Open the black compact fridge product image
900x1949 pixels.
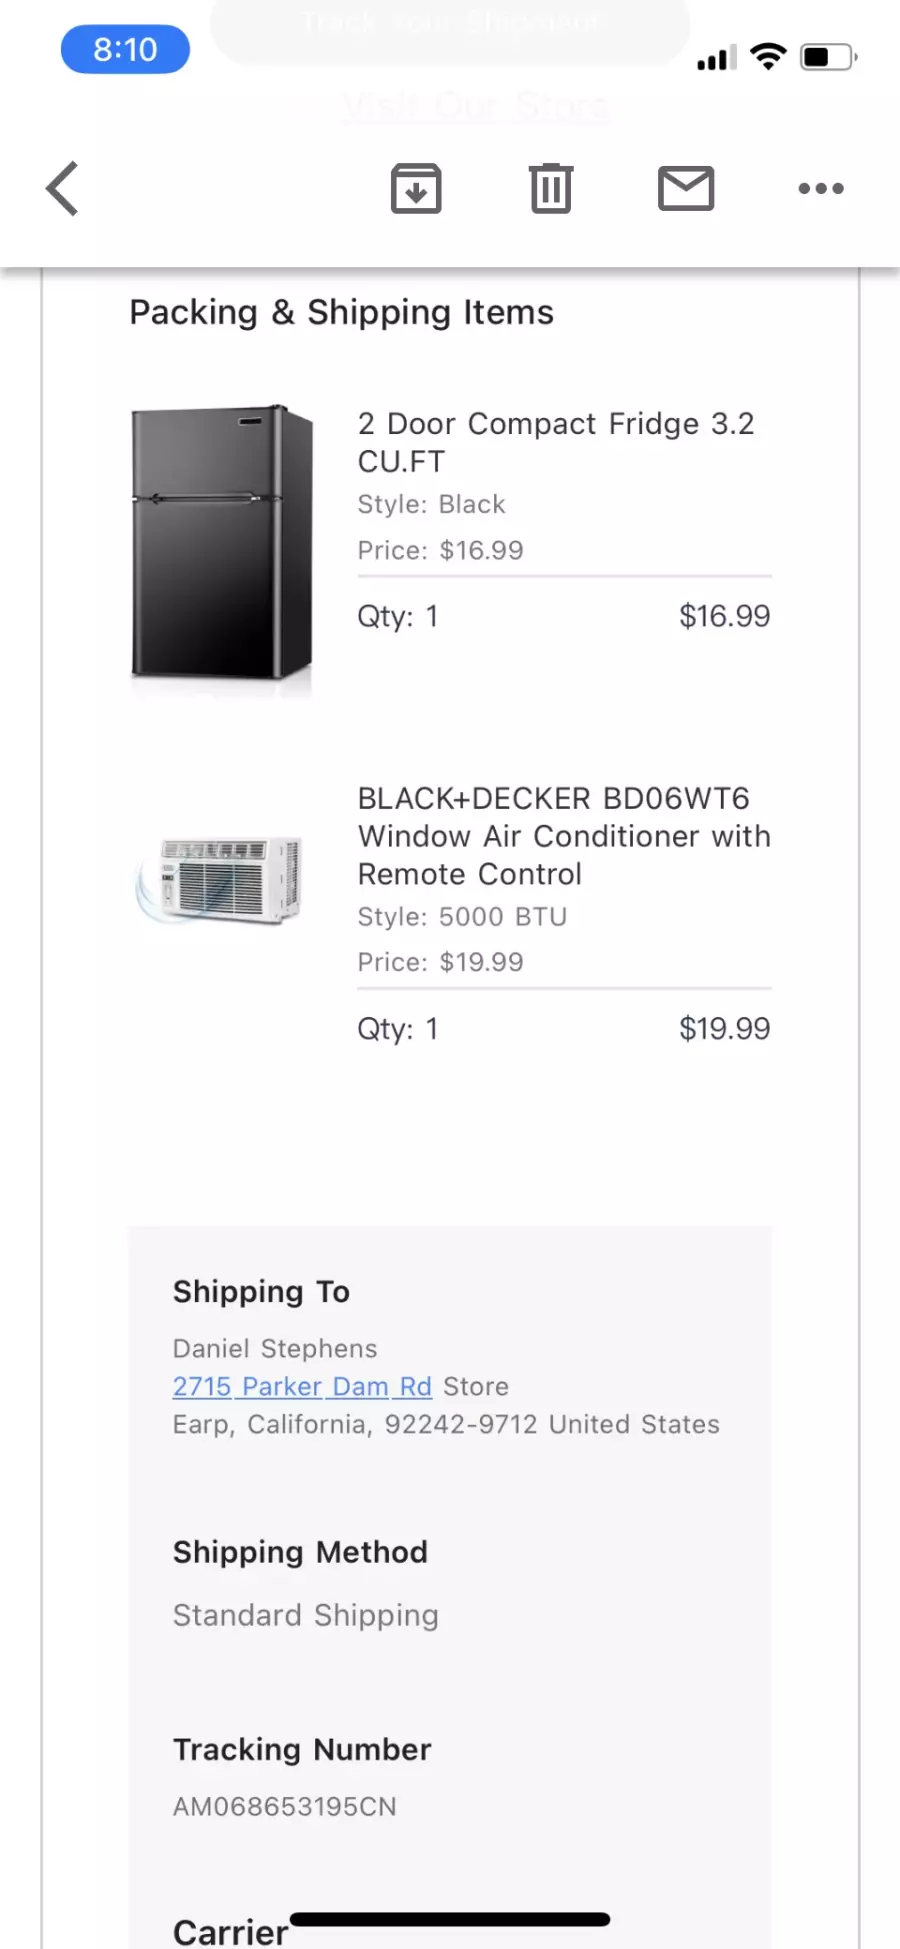(x=222, y=543)
